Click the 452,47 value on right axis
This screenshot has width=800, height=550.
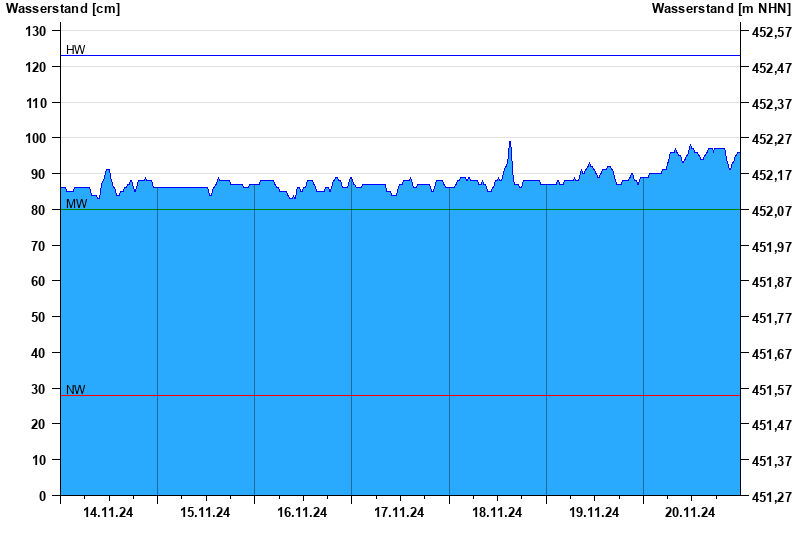772,68
